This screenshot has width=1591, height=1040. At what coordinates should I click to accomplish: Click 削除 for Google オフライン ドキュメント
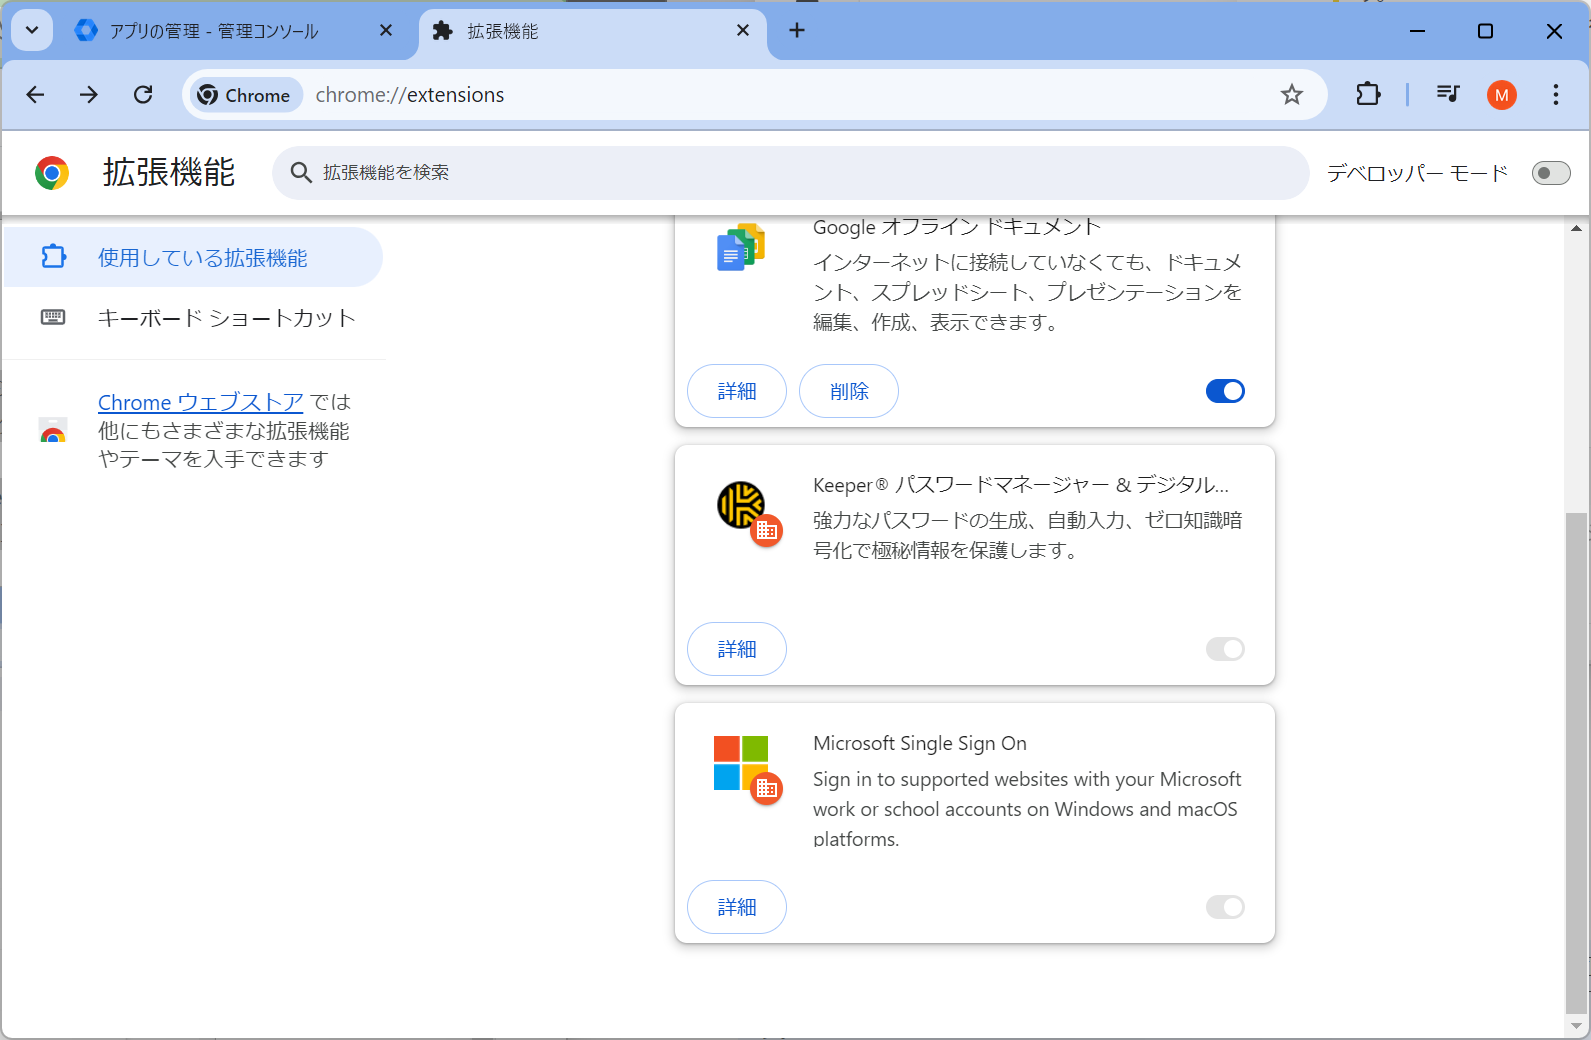click(849, 391)
